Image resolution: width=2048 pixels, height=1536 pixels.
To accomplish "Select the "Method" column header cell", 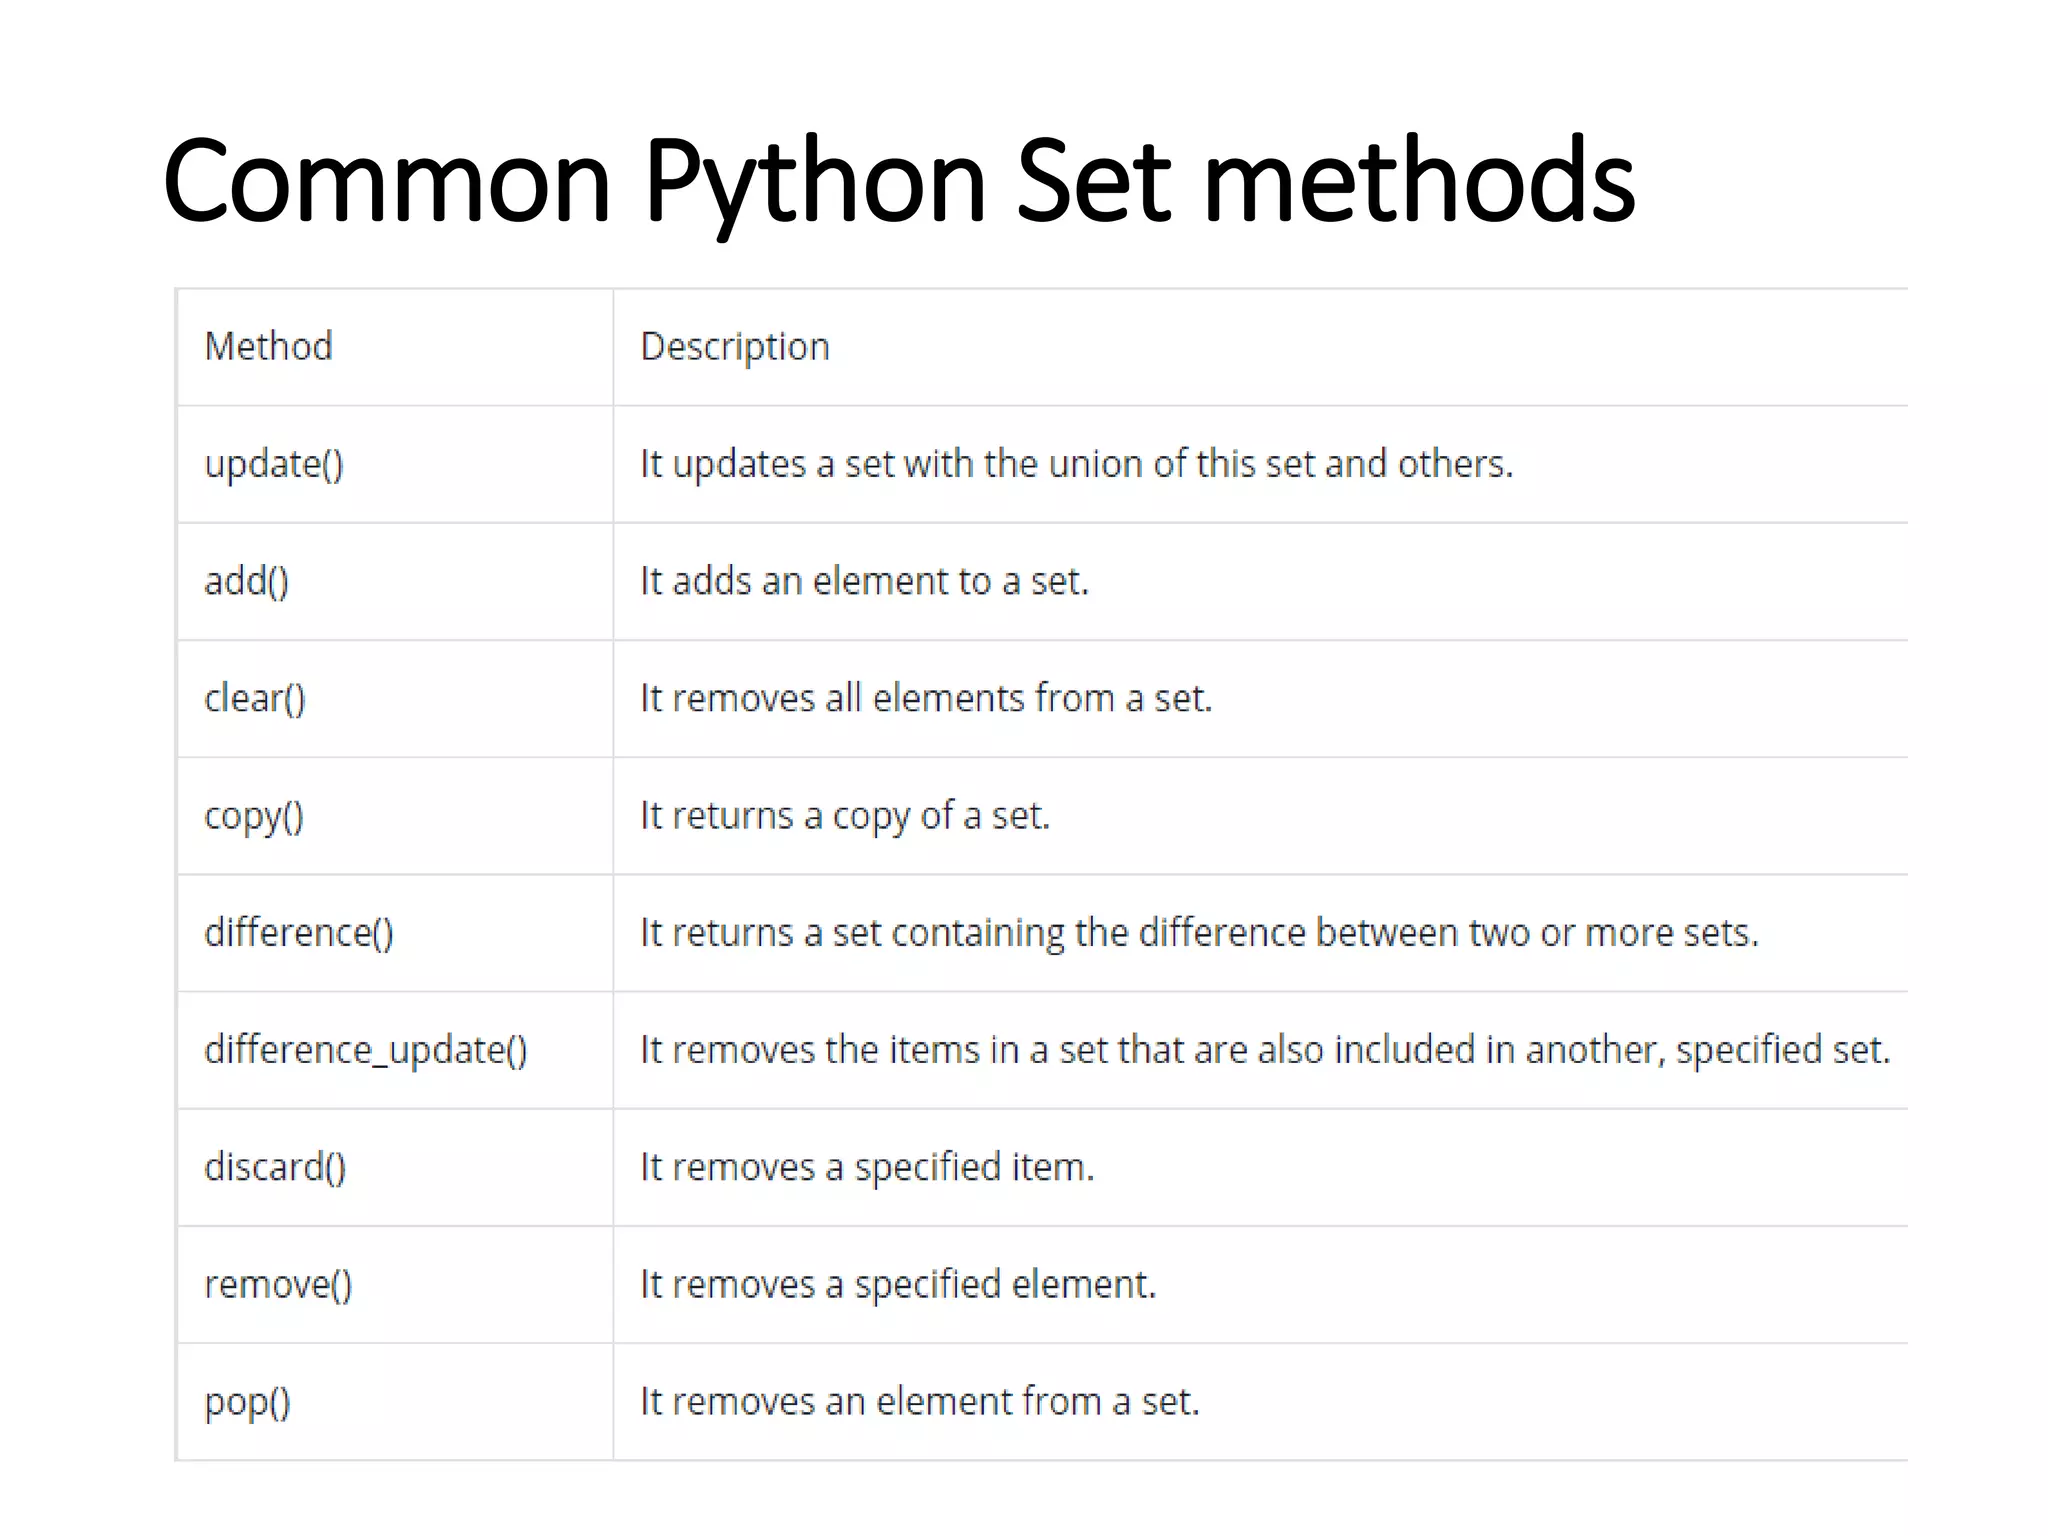I will pos(268,347).
